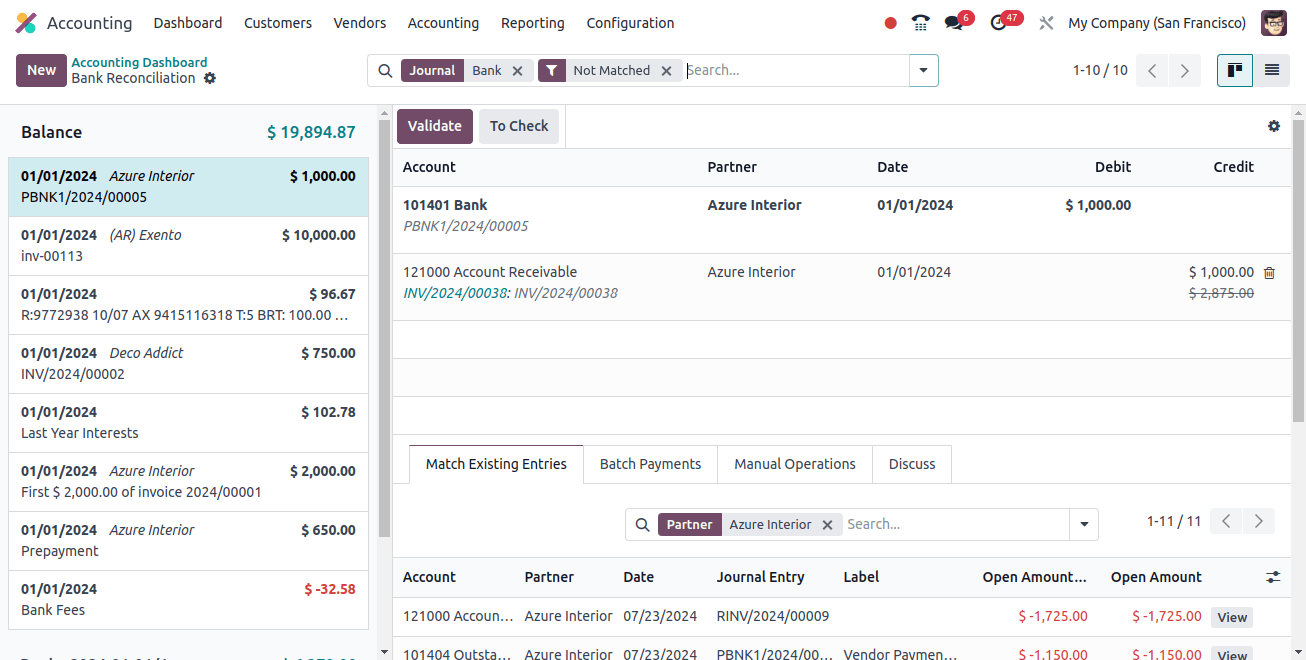This screenshot has height=660, width=1306.
Task: Select the Bank Fees transaction
Action: [188, 600]
